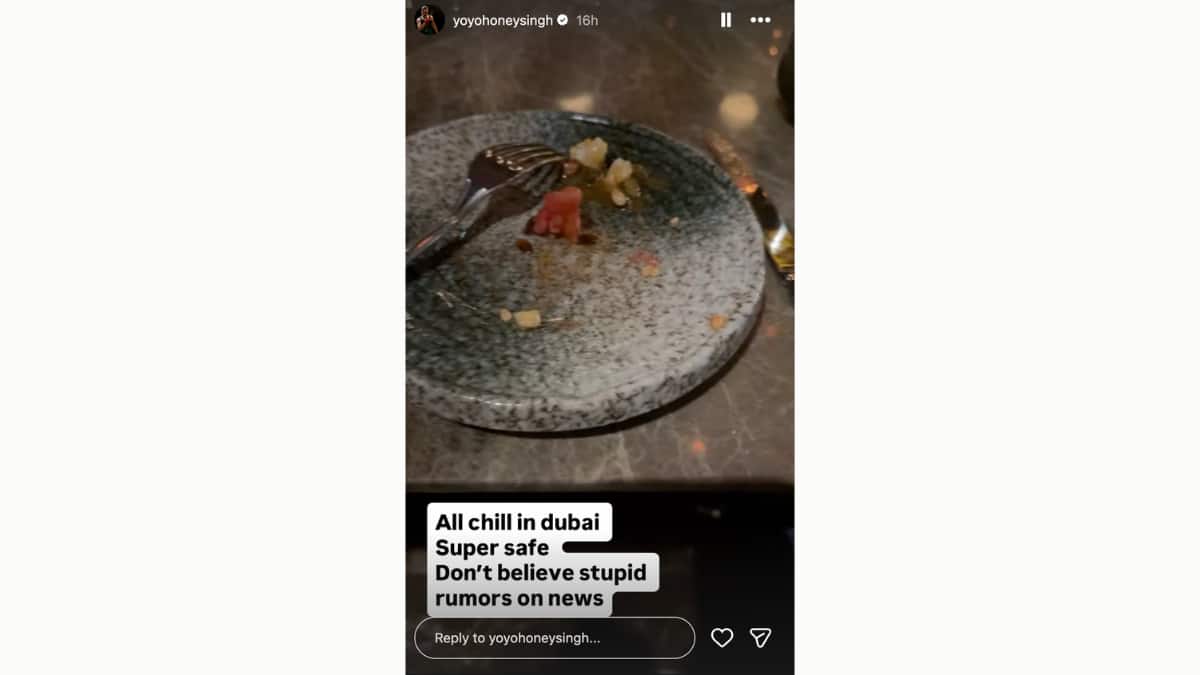Click the "rumors on news" caption line
This screenshot has height=675, width=1200.
(x=520, y=599)
